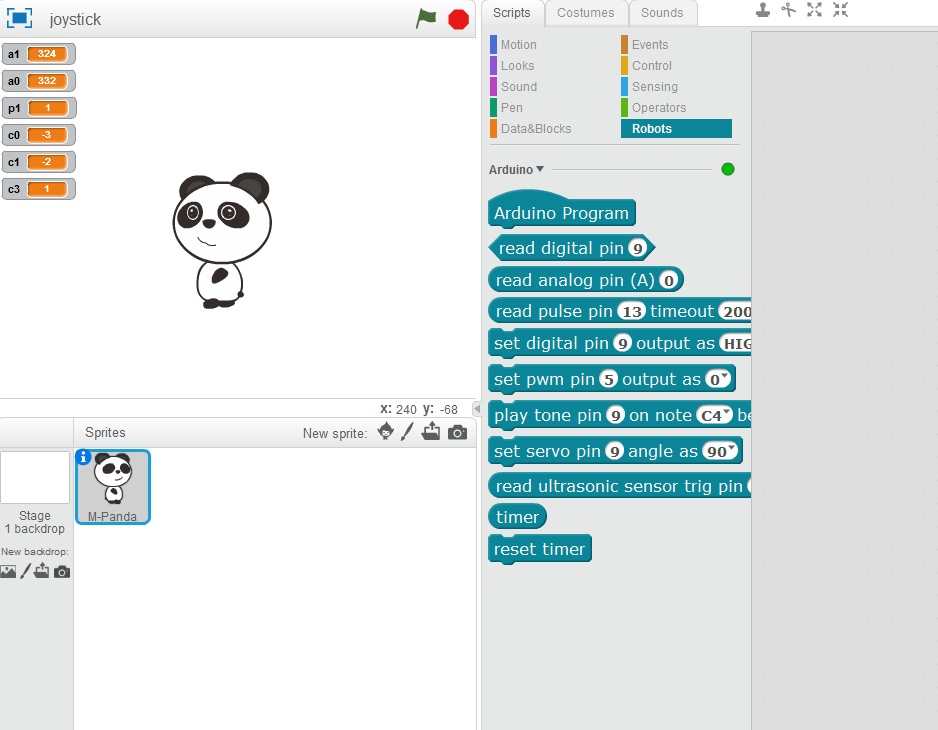Viewport: 938px width, 730px height.
Task: Click the red stop sign
Action: click(457, 18)
